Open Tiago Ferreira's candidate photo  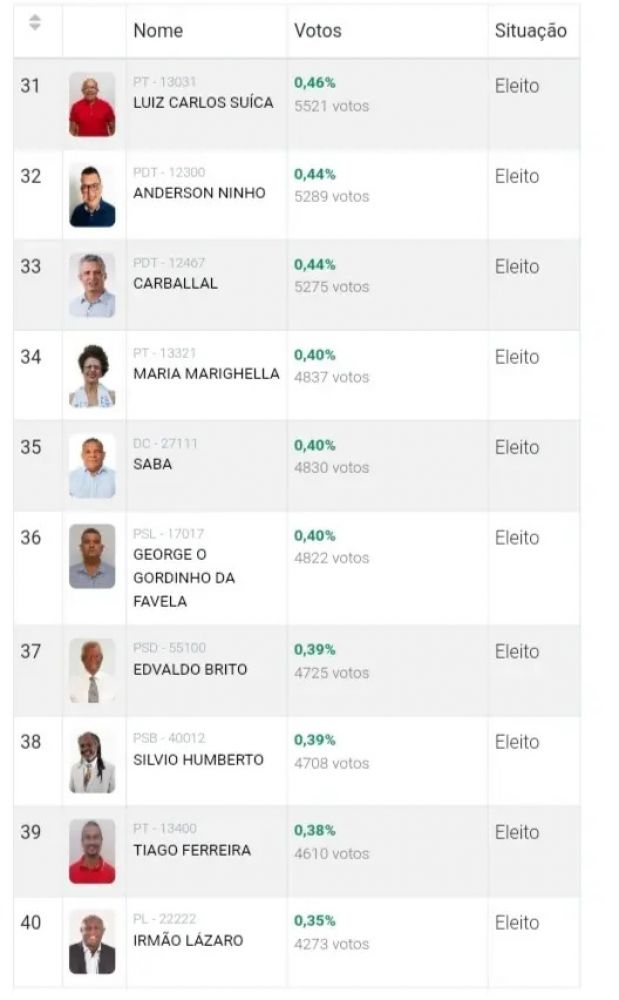click(x=92, y=851)
